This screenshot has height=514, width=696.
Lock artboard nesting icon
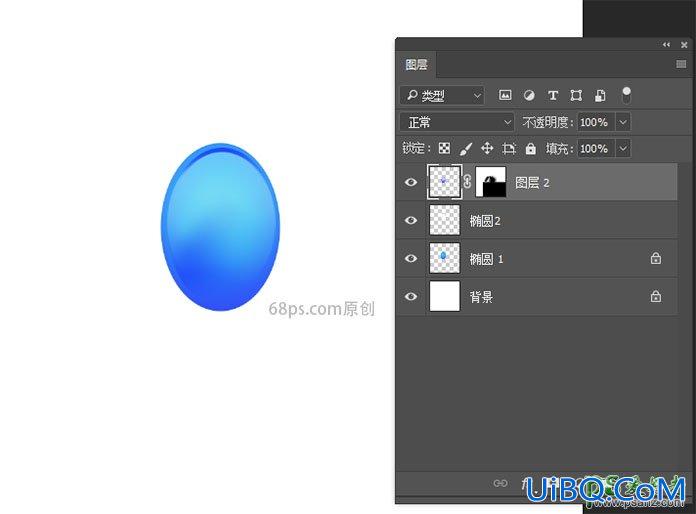tap(509, 148)
